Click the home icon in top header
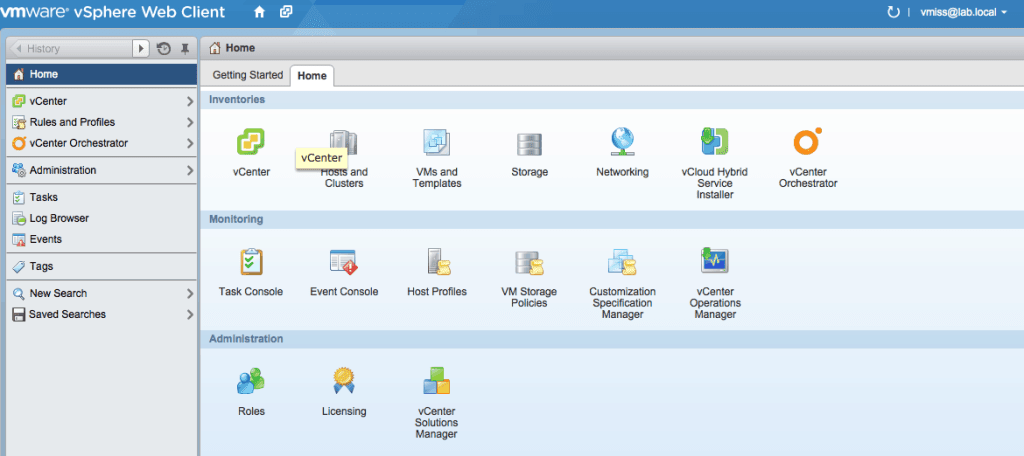 click(x=259, y=12)
